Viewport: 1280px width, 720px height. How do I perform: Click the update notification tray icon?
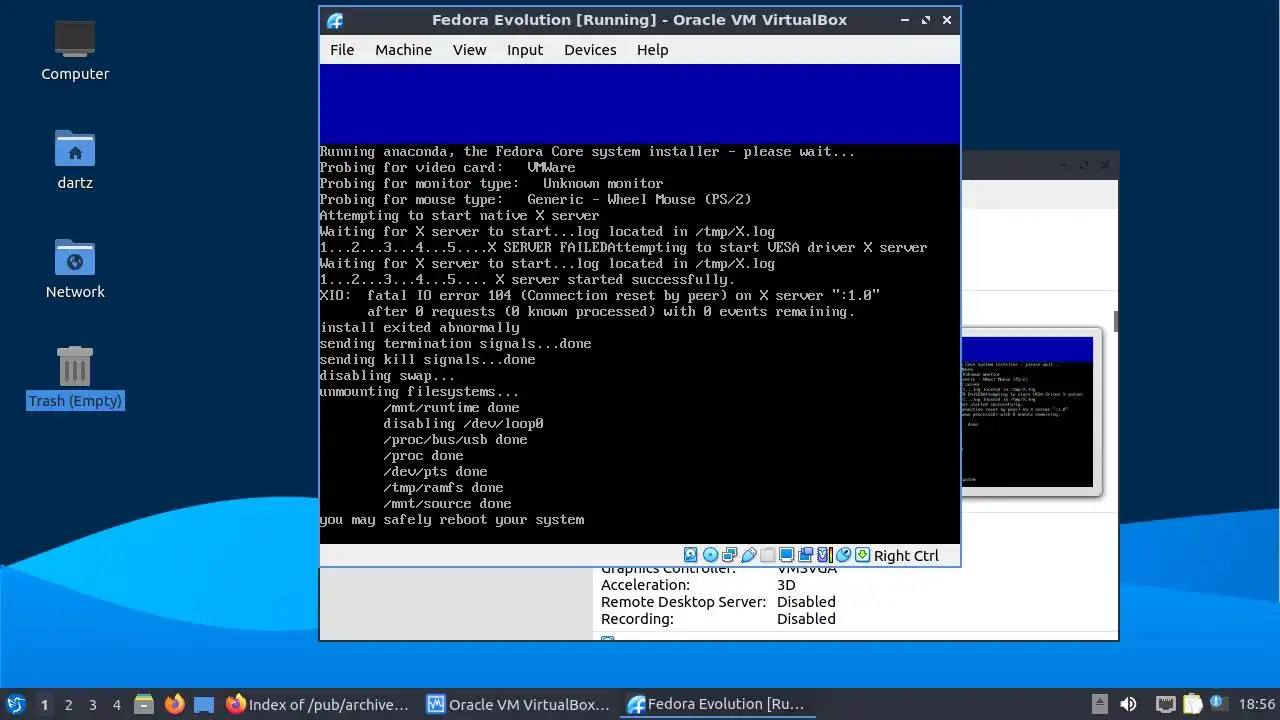pos(1218,704)
